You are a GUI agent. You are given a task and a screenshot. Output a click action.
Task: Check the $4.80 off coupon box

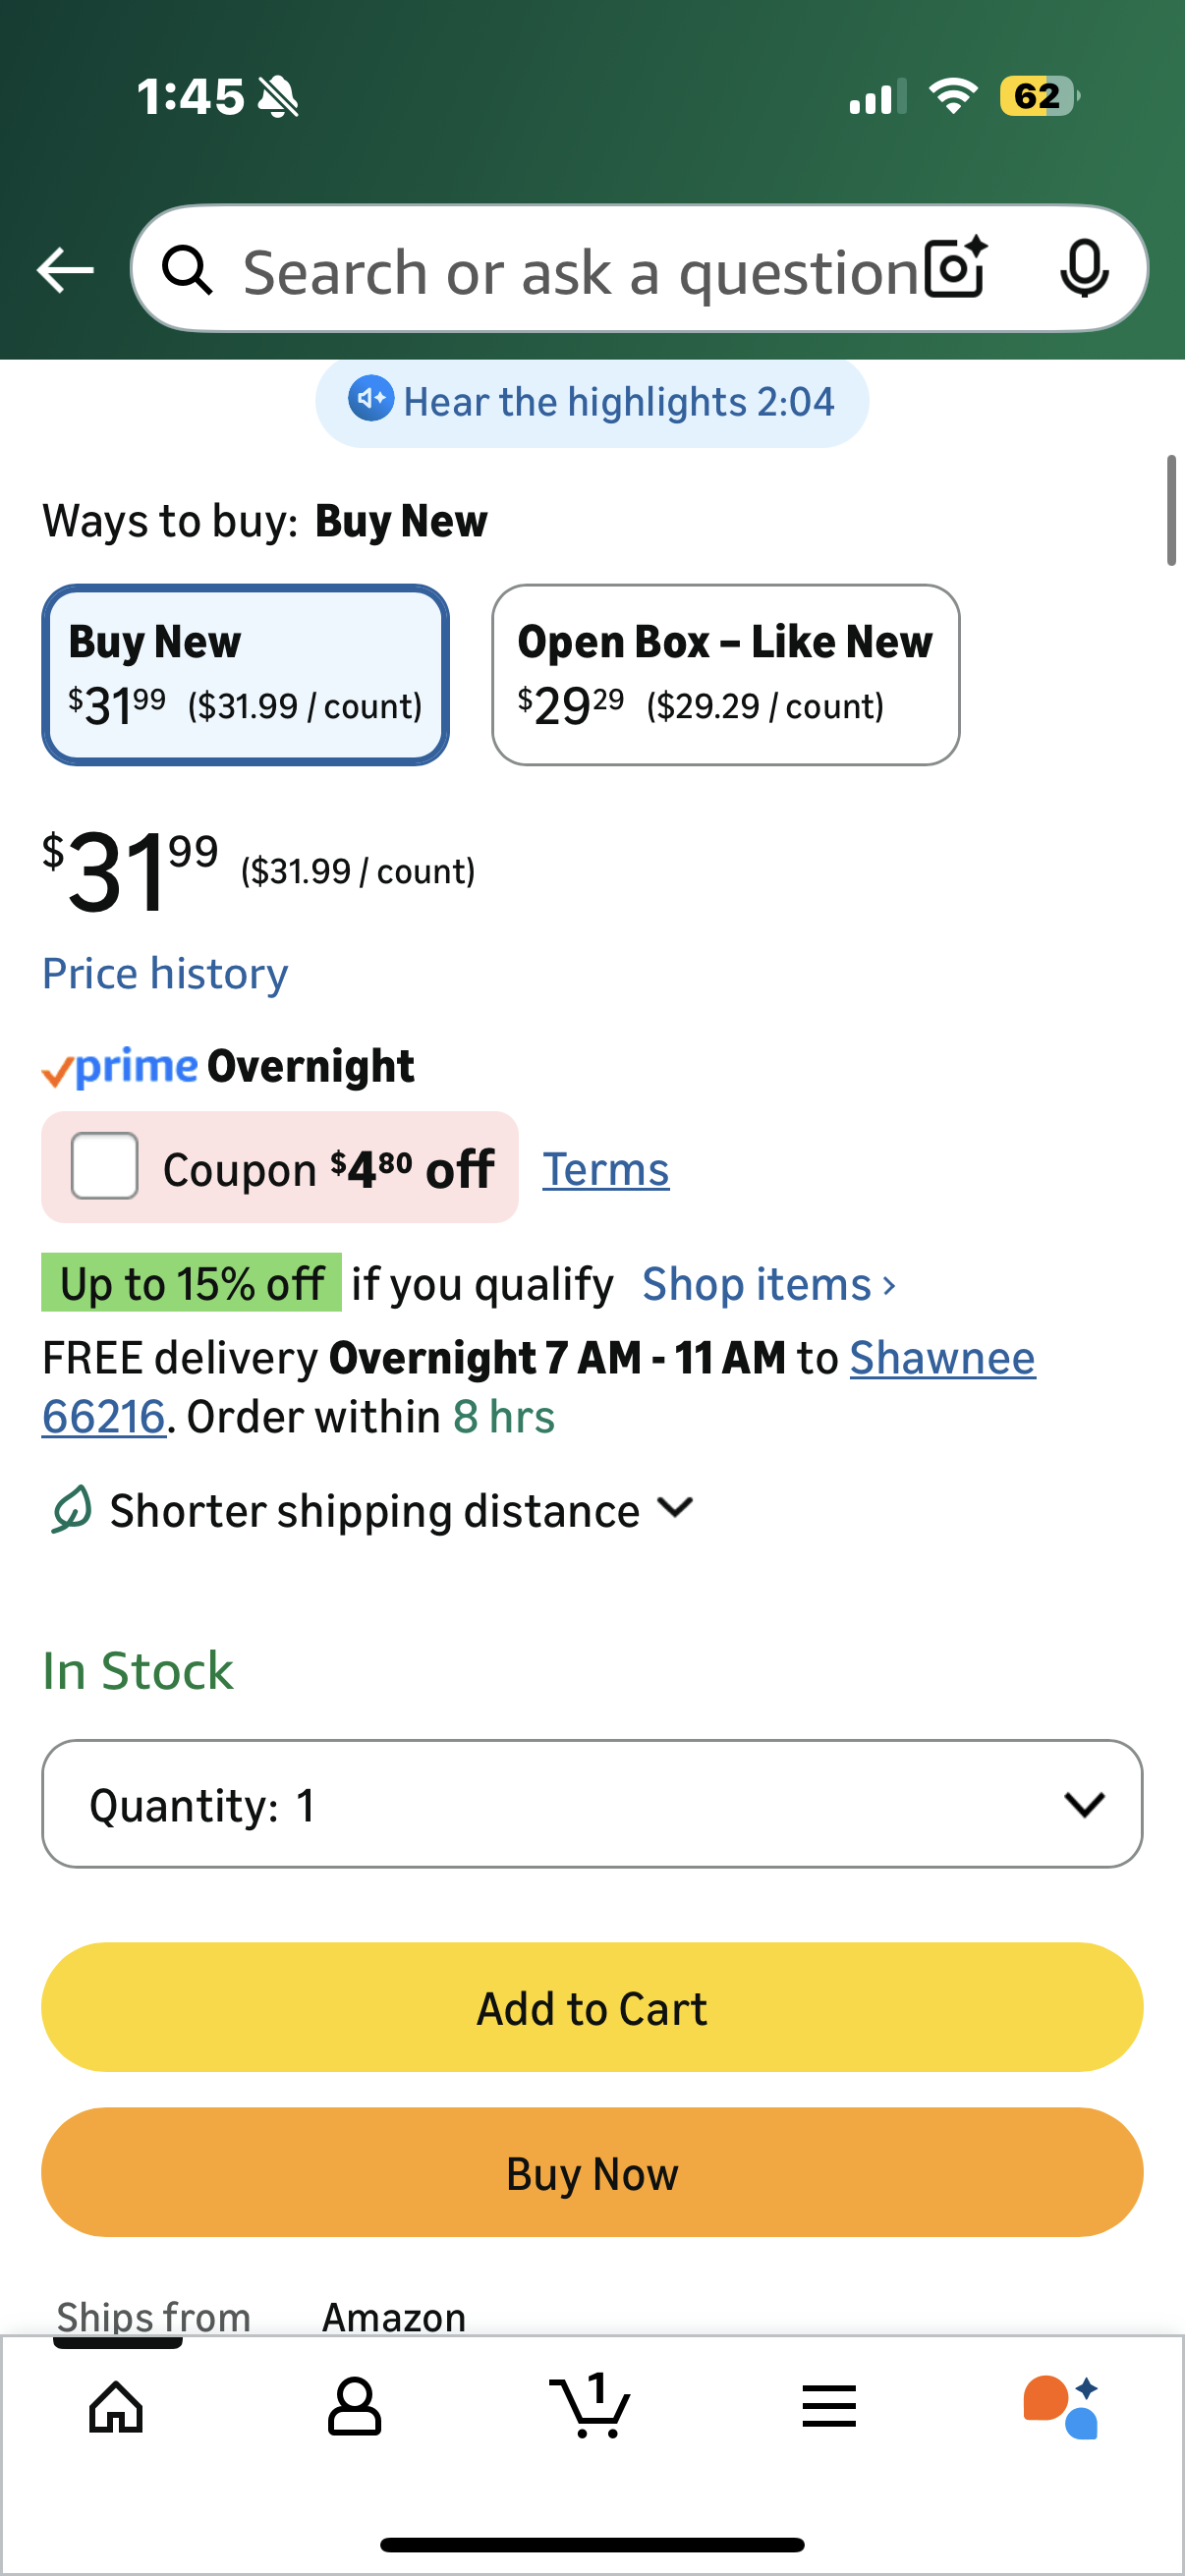coord(105,1166)
